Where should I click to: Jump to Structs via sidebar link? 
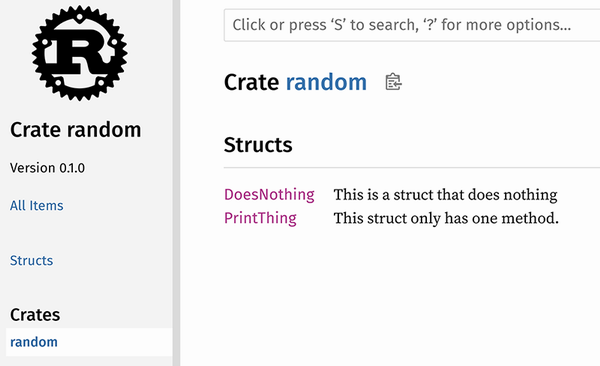tap(31, 260)
